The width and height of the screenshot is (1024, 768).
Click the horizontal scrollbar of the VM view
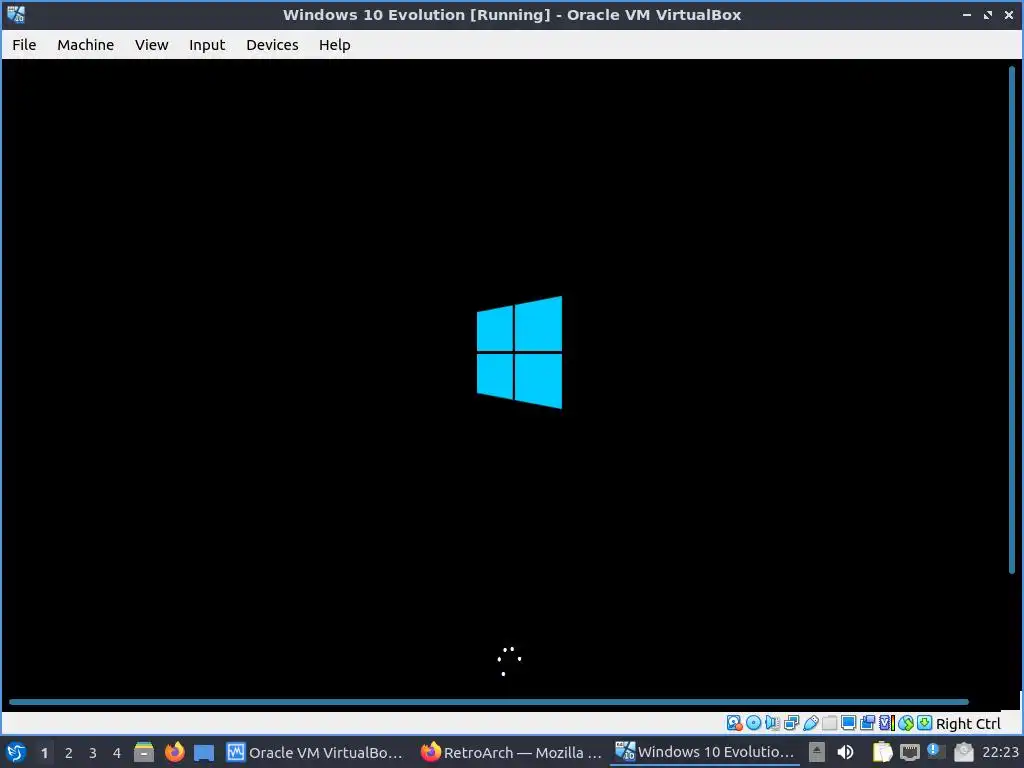488,702
